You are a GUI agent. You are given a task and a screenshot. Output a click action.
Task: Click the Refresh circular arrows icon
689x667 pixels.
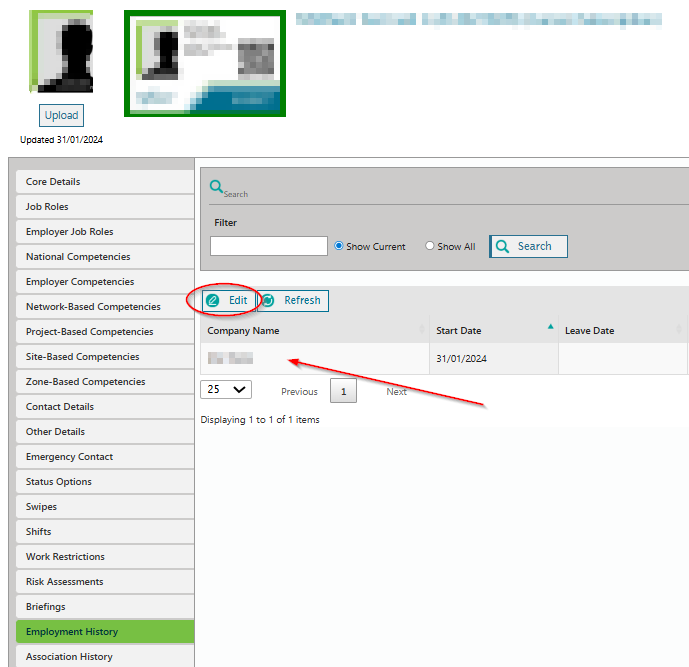point(268,301)
